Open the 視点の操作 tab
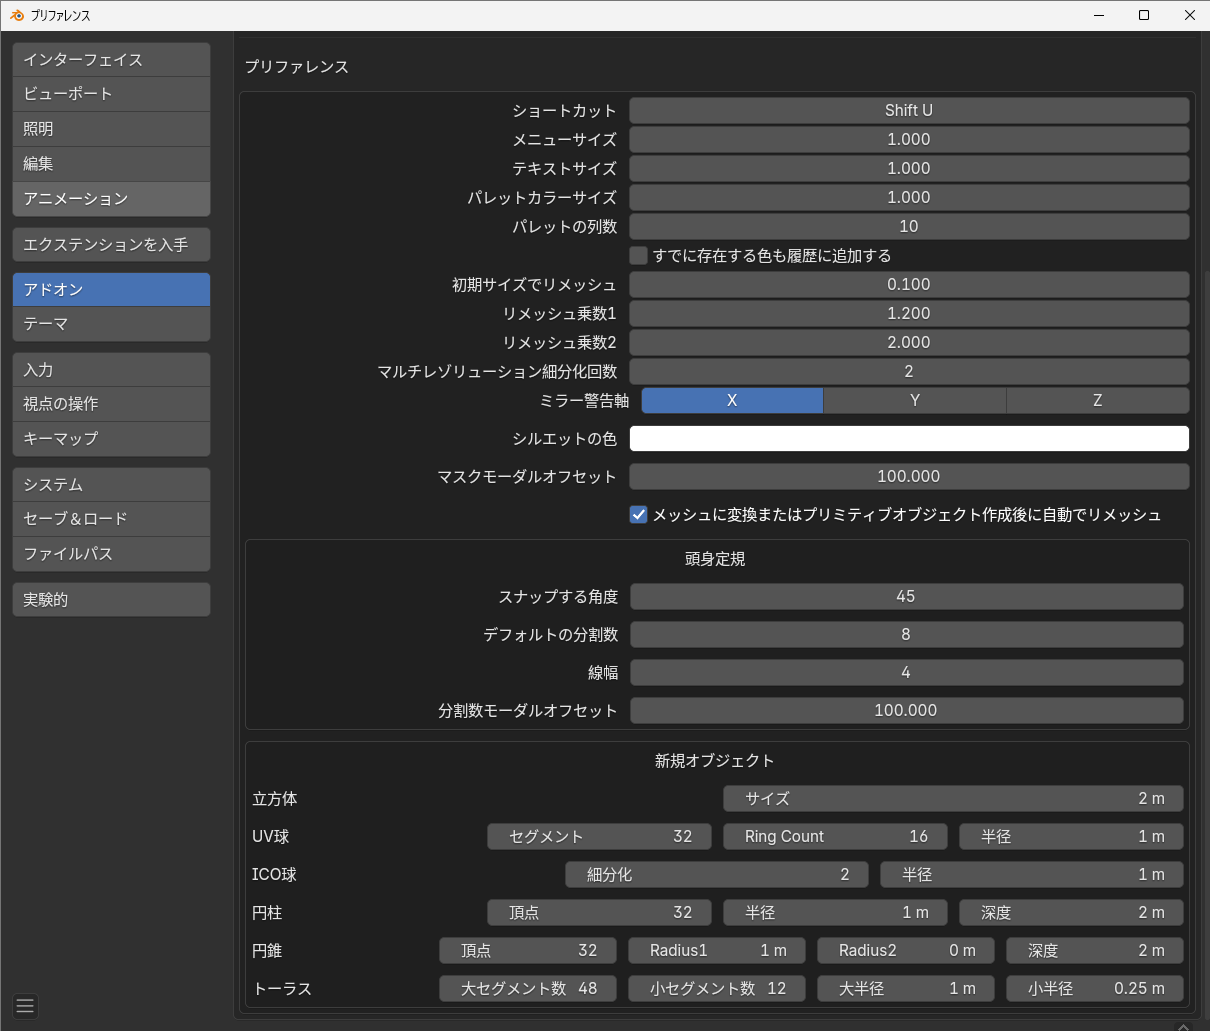 pos(111,404)
